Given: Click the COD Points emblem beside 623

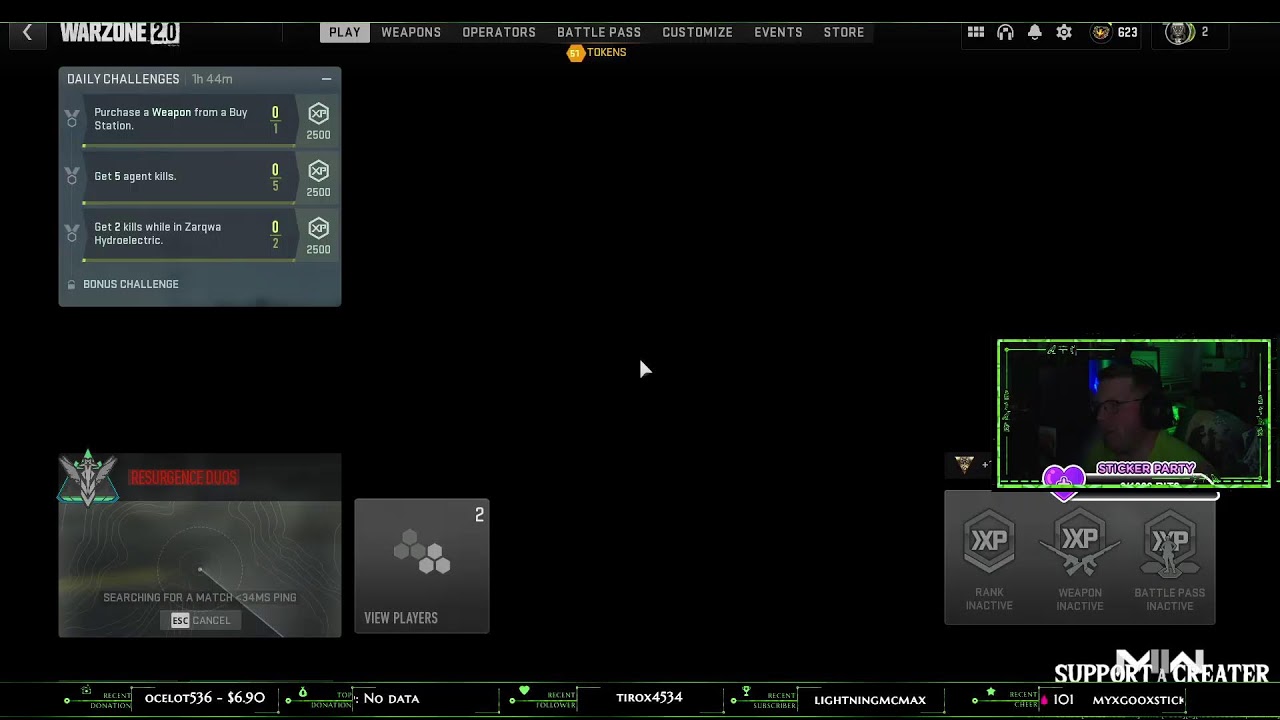Looking at the screenshot, I should pos(1101,32).
